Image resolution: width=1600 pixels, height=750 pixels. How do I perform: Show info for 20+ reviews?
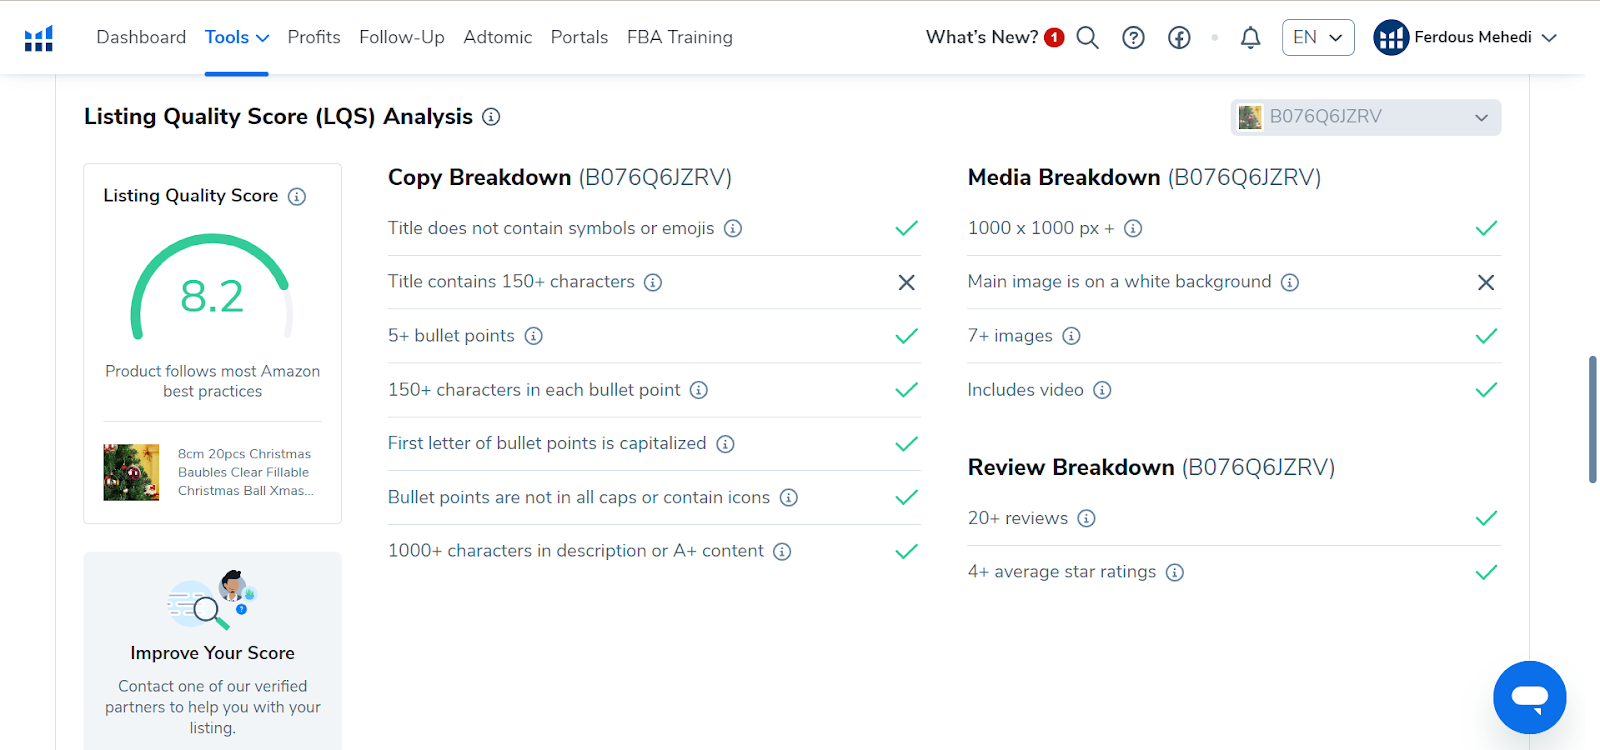[1086, 518]
